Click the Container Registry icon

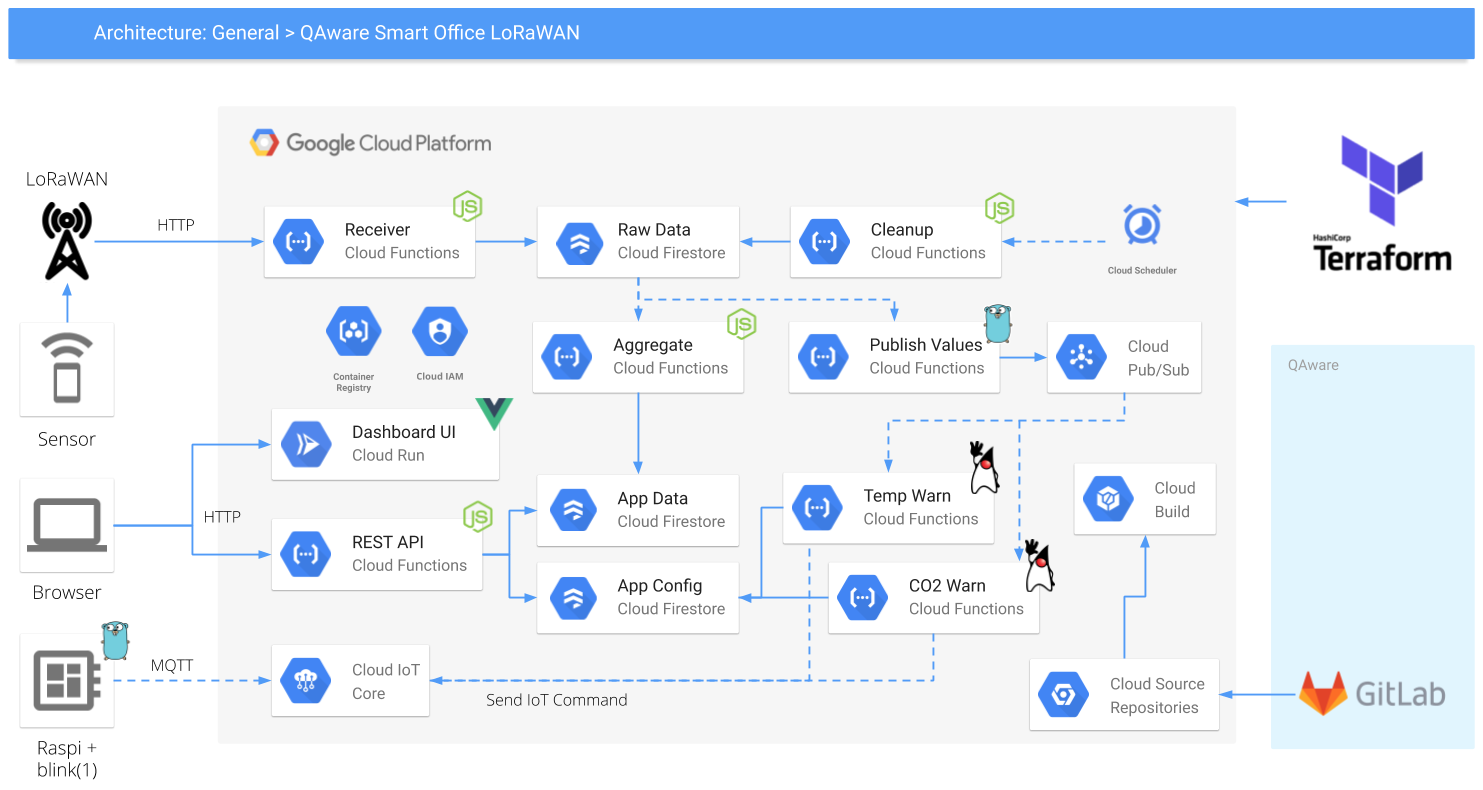coord(353,332)
